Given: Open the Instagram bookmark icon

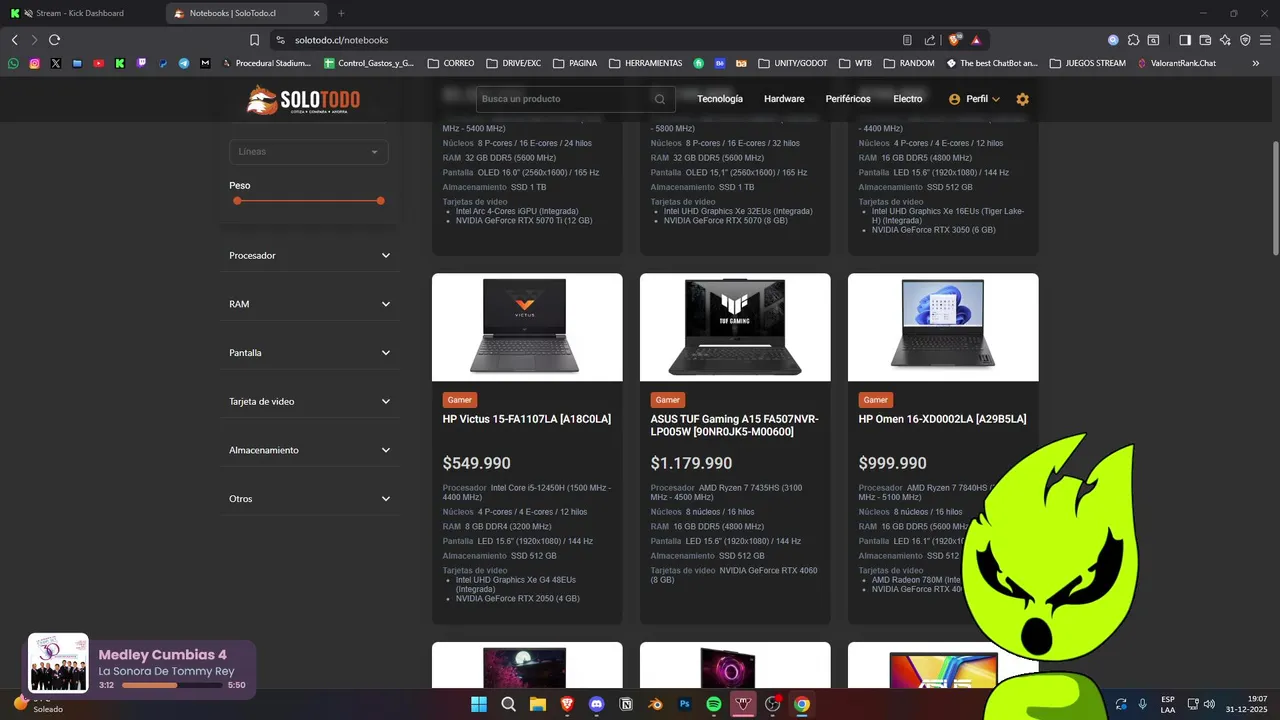Looking at the screenshot, I should point(34,63).
